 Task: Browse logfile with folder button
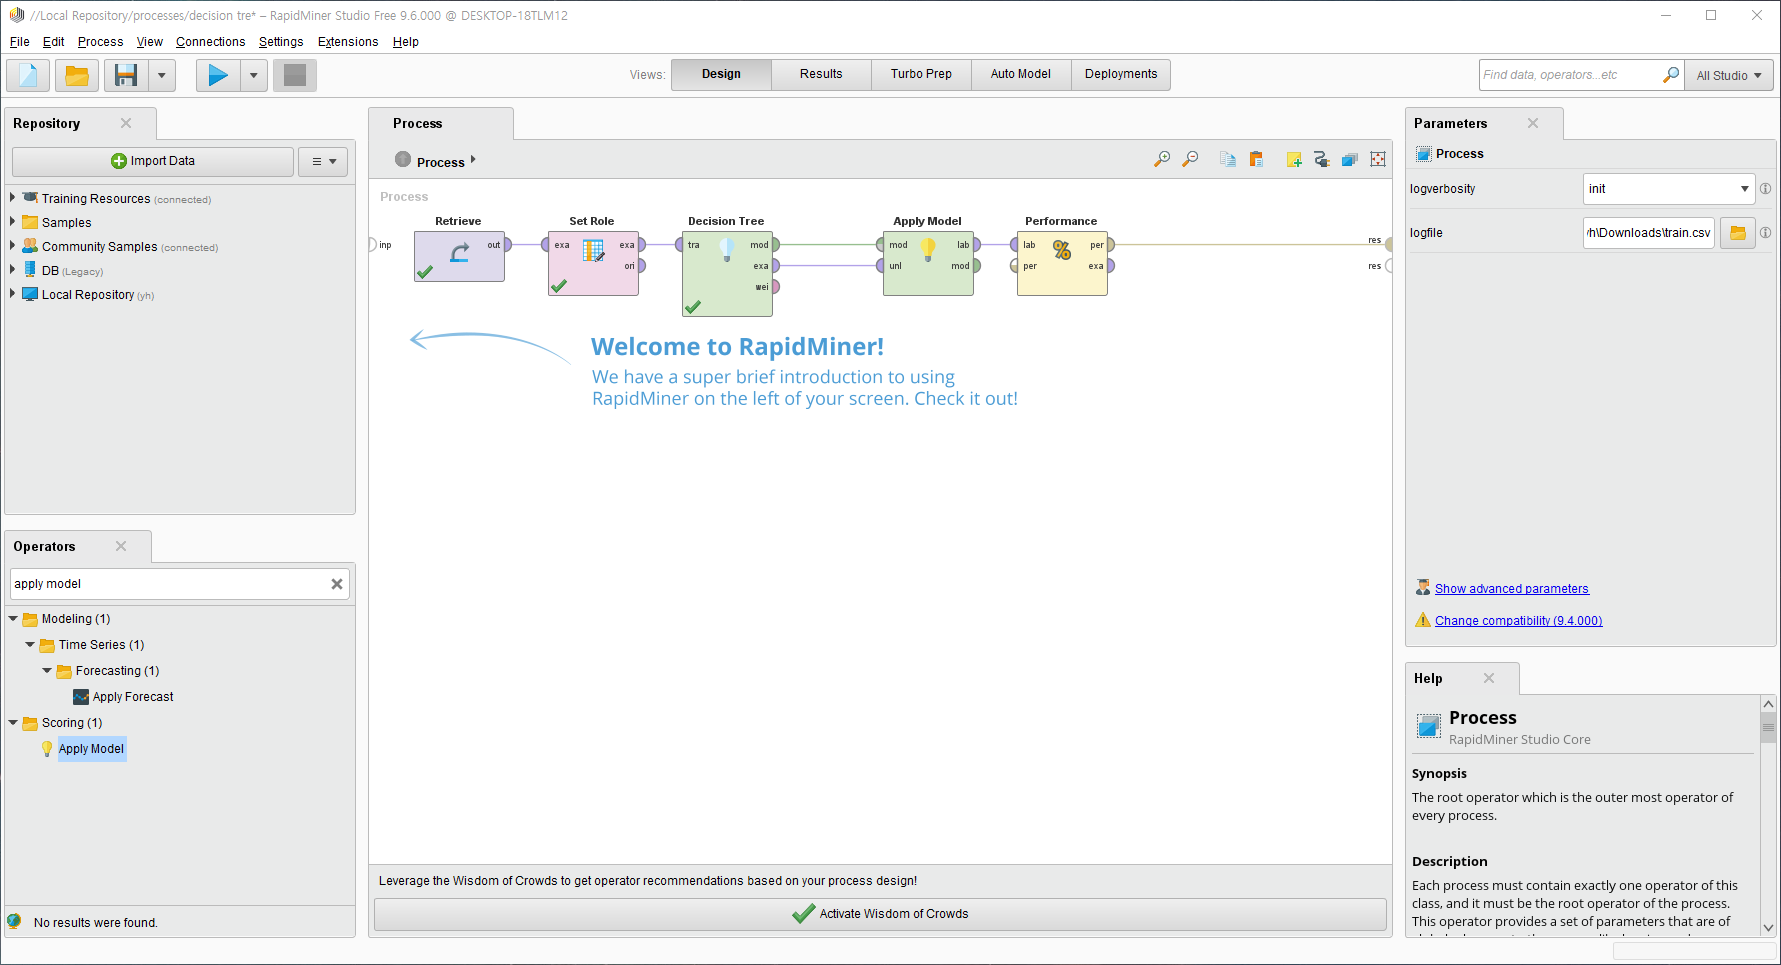click(x=1738, y=233)
